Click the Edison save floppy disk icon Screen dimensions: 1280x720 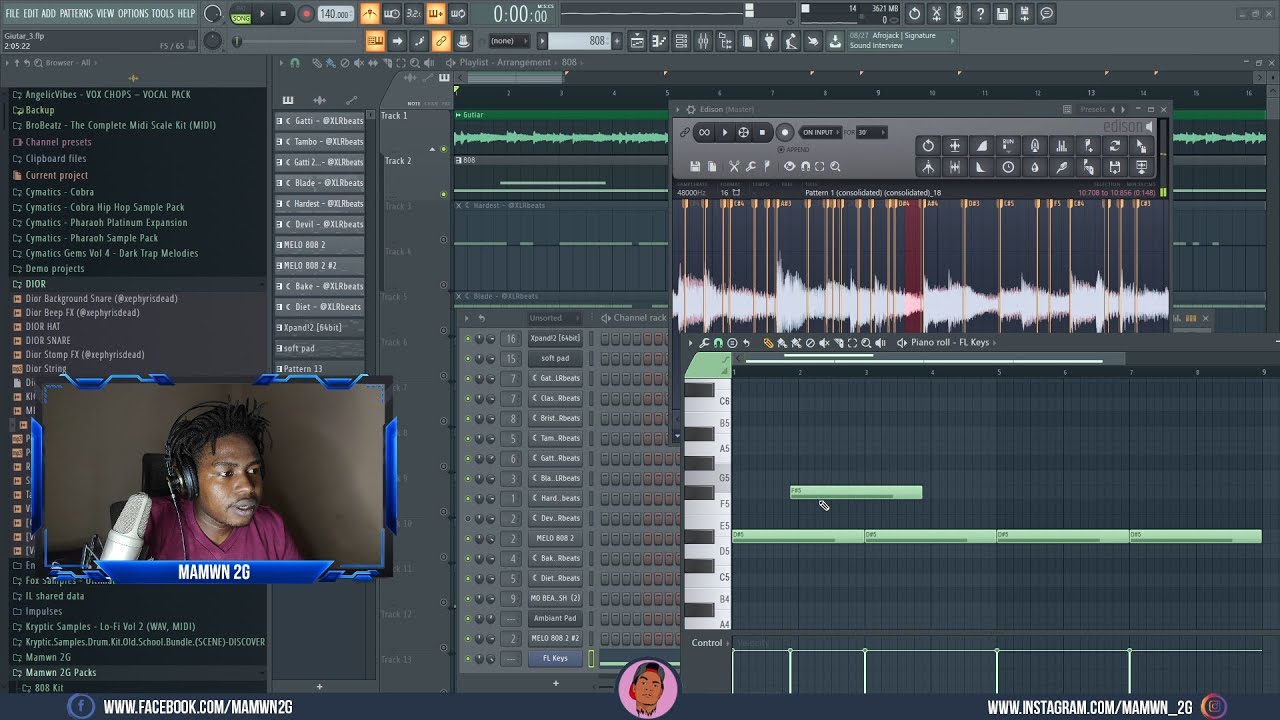(695, 166)
